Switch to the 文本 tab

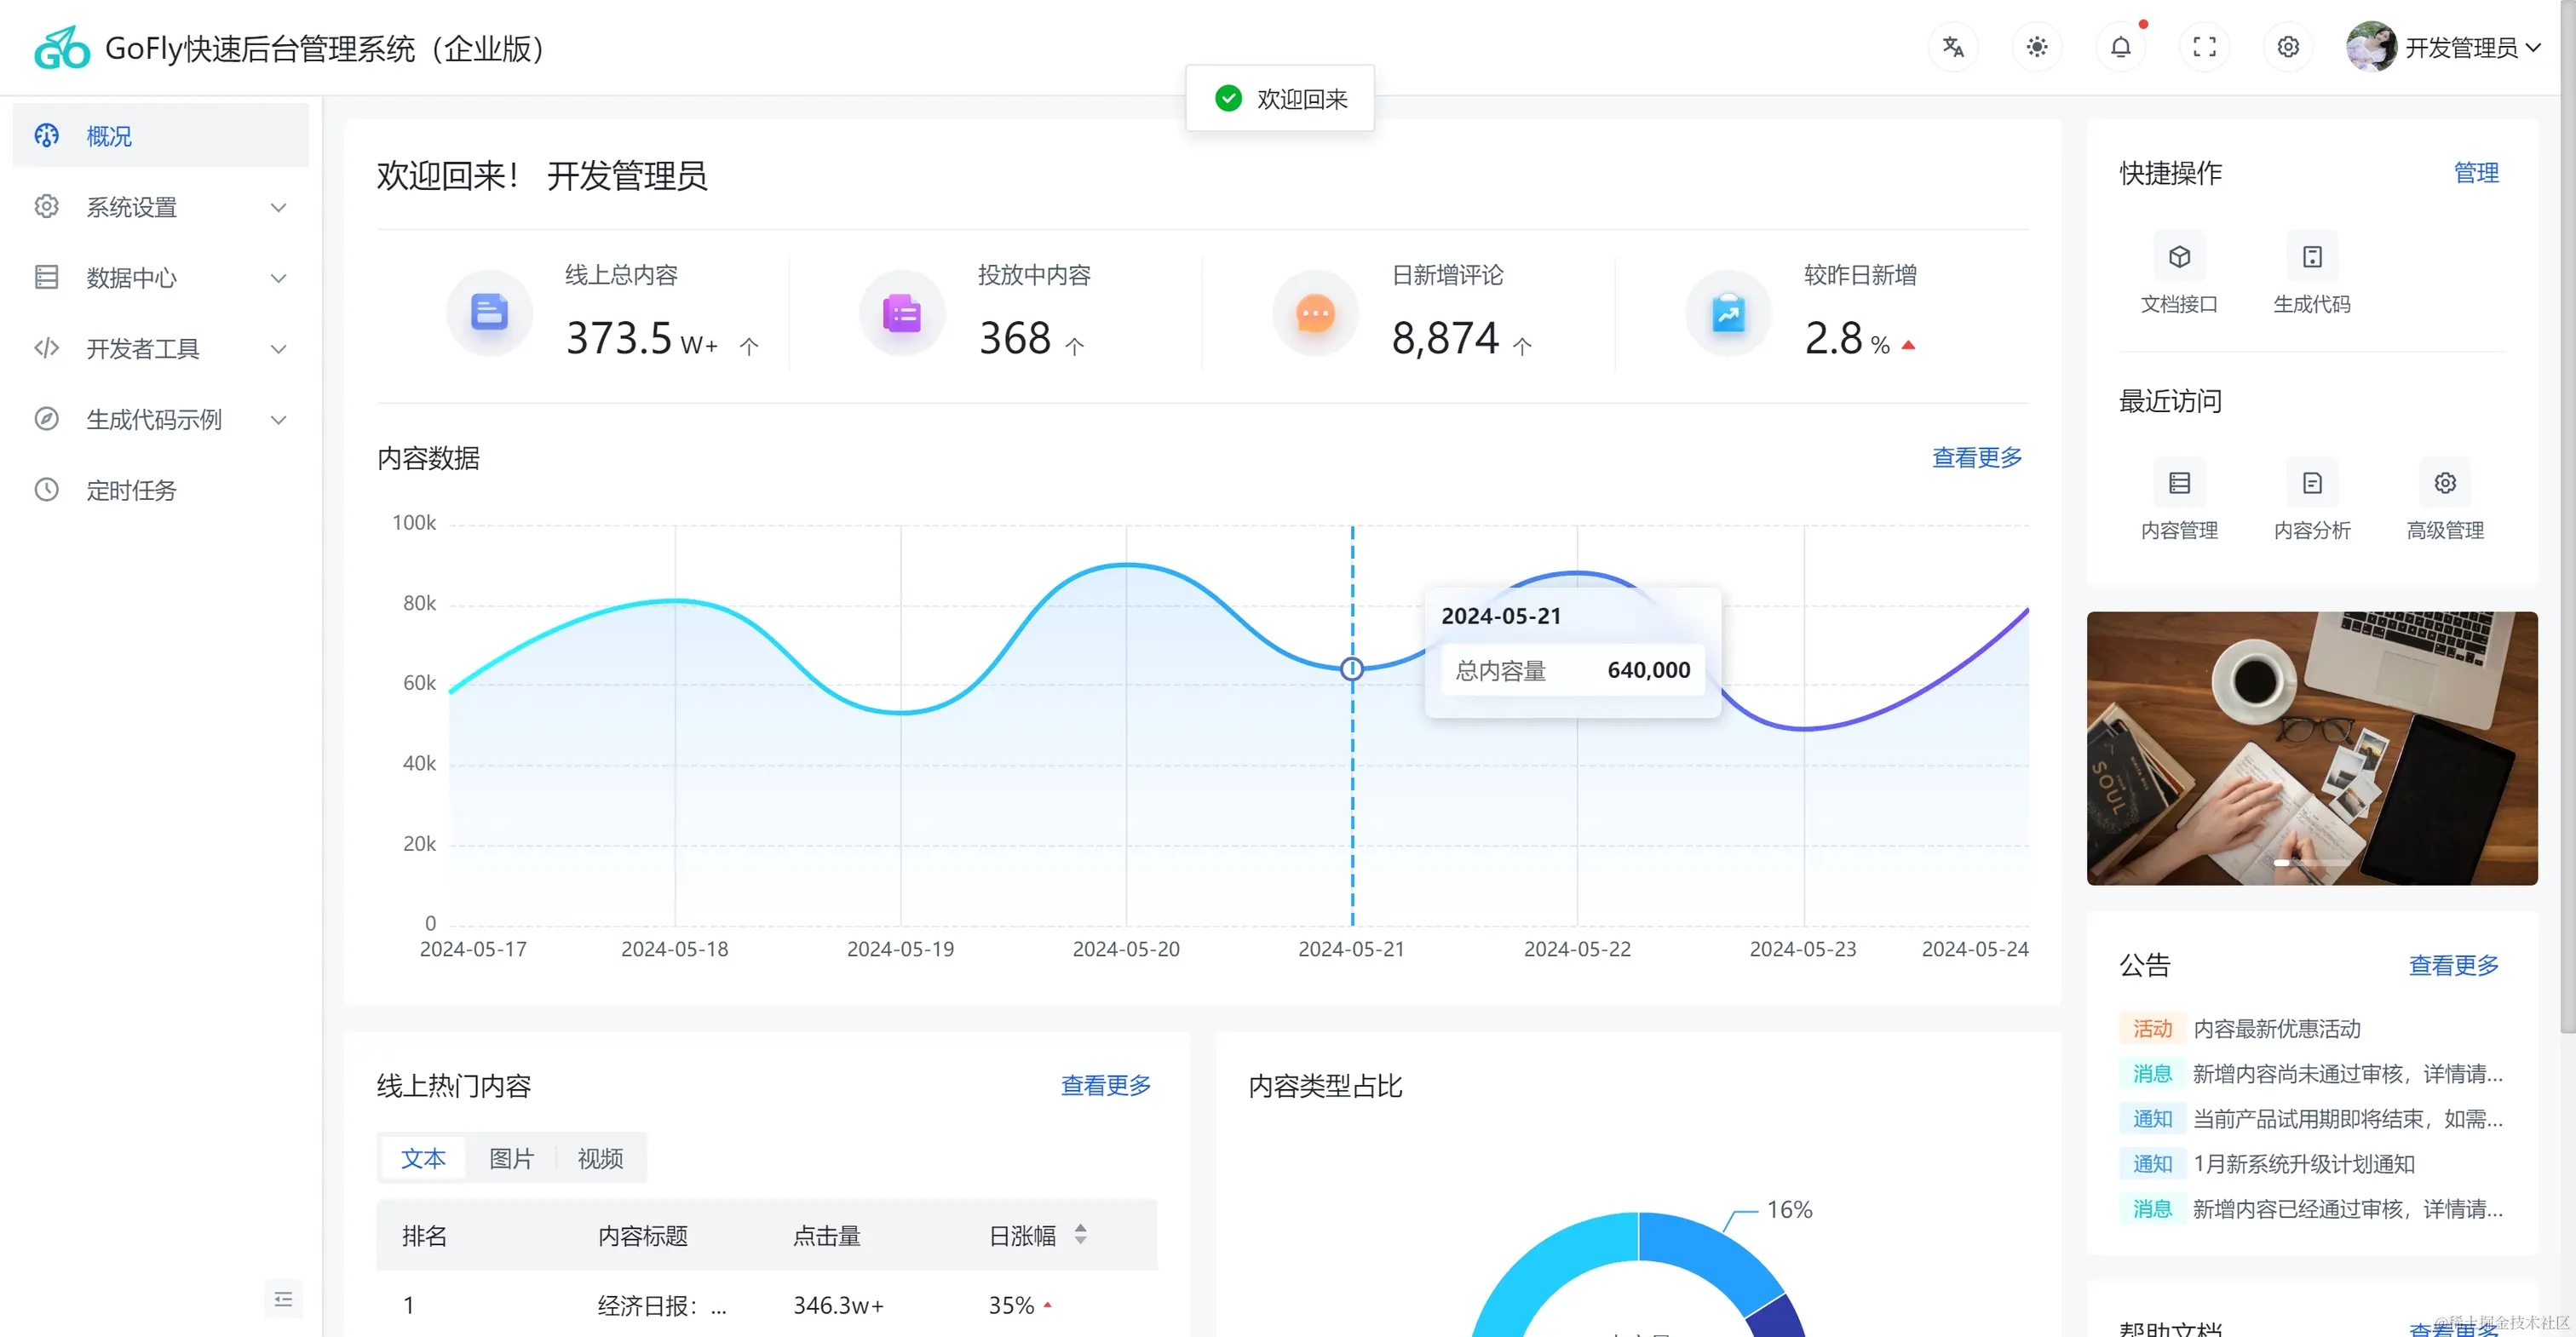tap(423, 1158)
